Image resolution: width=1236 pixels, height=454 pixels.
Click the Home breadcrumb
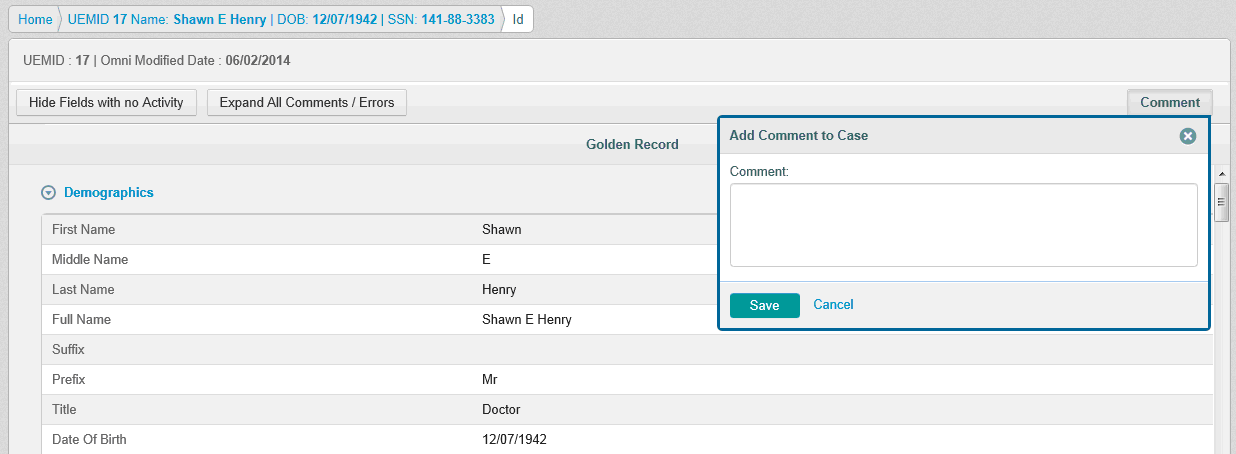(x=35, y=19)
